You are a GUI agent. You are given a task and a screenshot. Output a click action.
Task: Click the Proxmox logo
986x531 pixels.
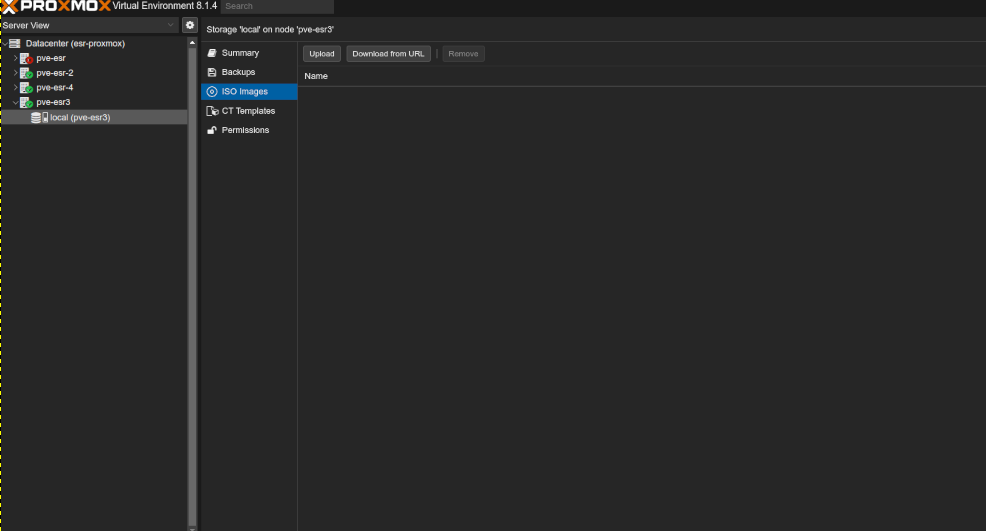pyautogui.click(x=54, y=6)
